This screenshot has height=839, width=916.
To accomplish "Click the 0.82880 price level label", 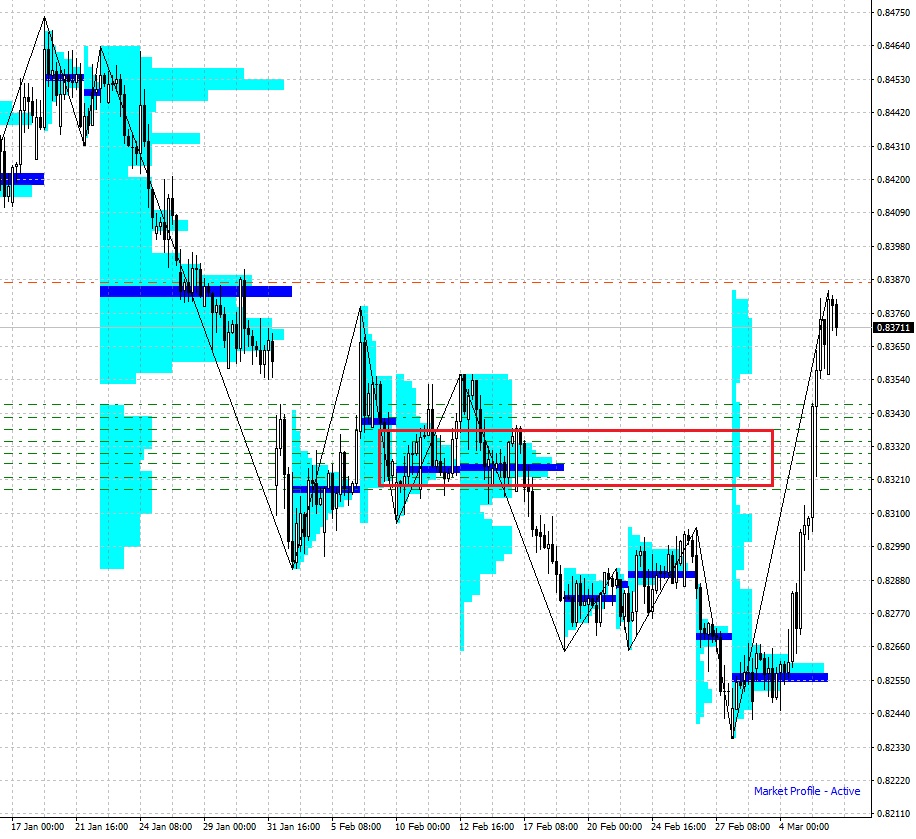I will (x=893, y=581).
